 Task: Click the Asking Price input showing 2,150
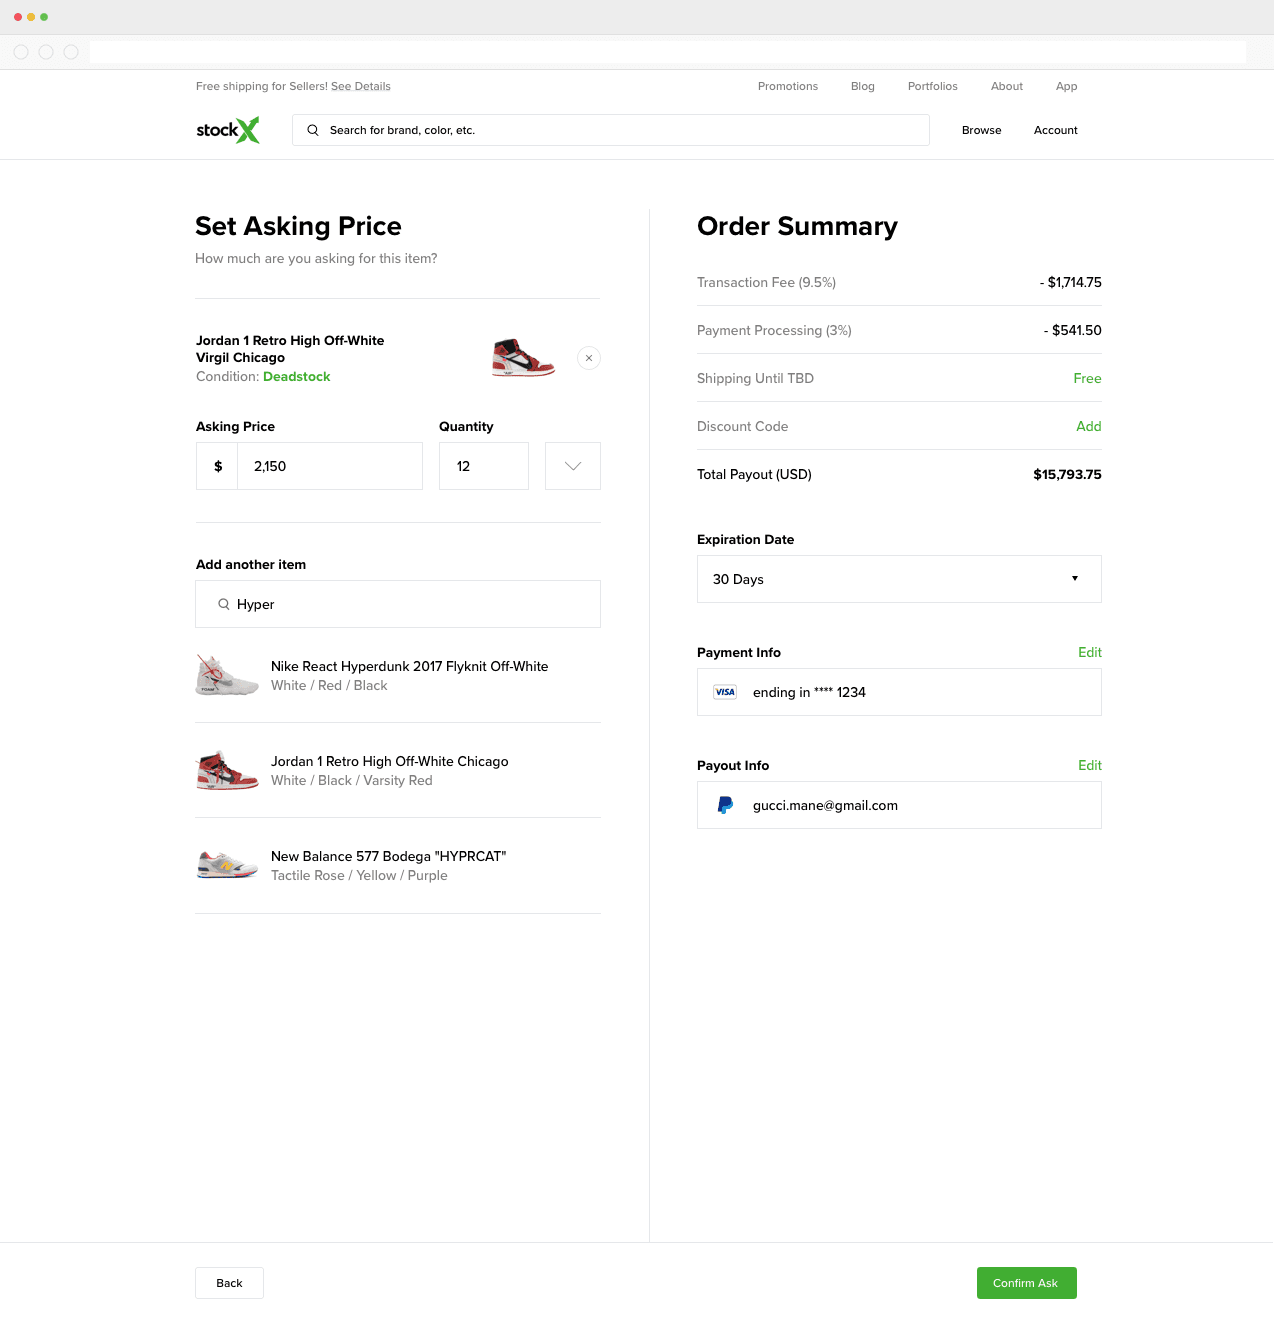(x=330, y=466)
